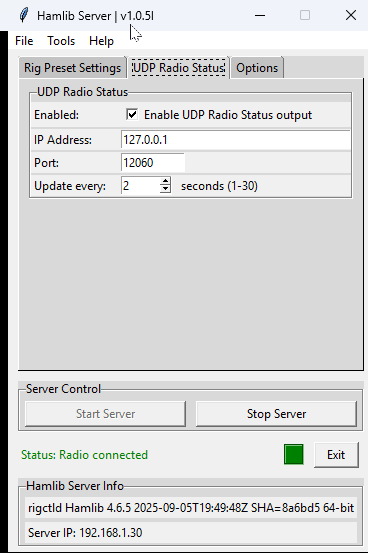
Task: Open the File menu
Action: coord(24,41)
